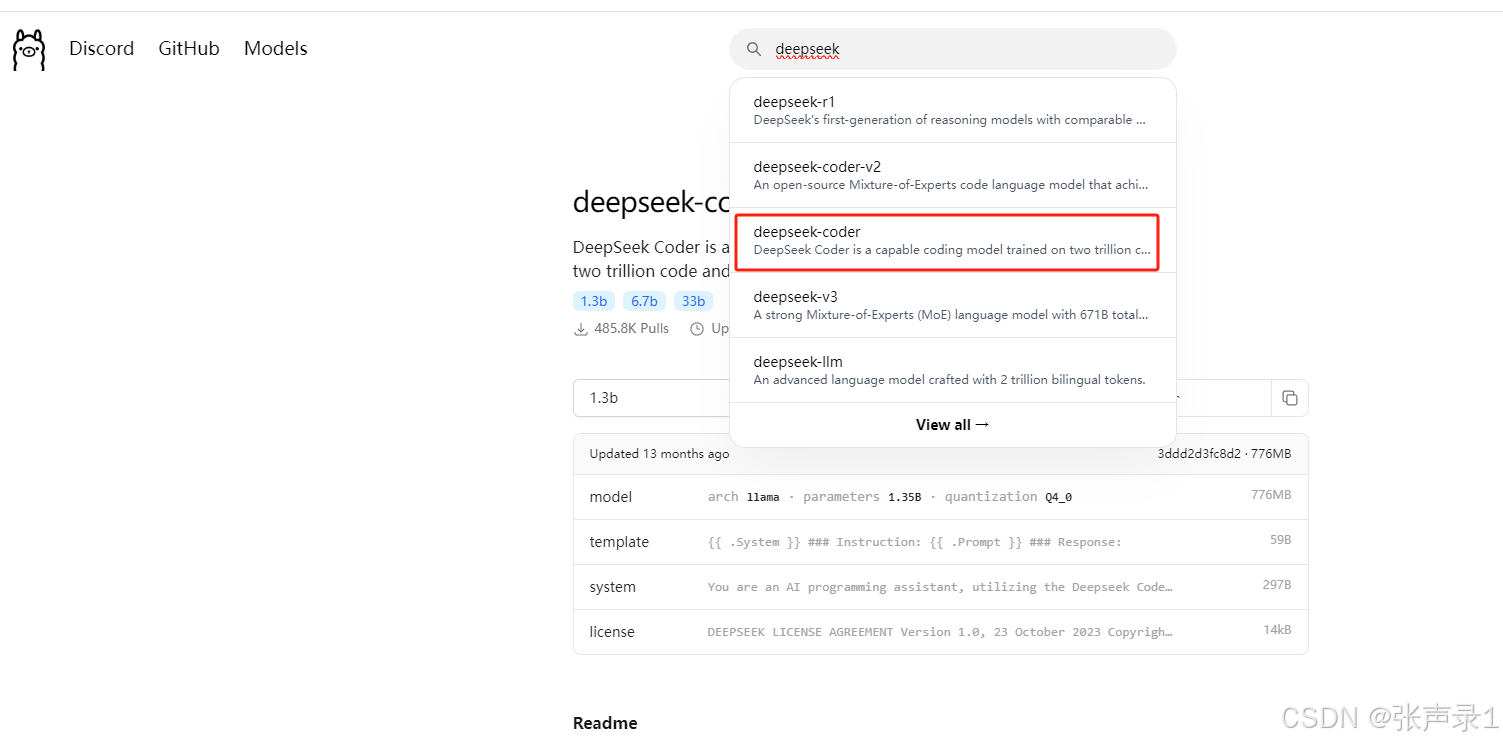Click the search magnifier icon
The height and width of the screenshot is (744, 1503).
754,49
